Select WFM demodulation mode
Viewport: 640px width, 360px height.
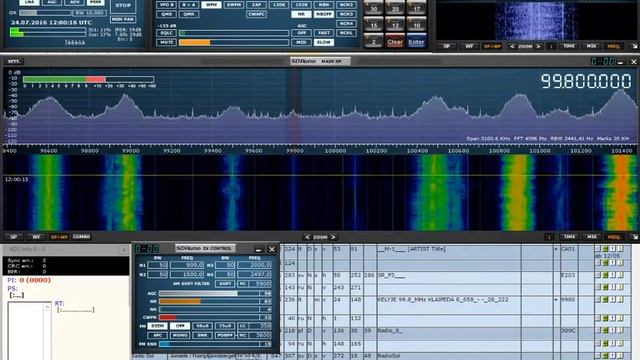[211, 5]
